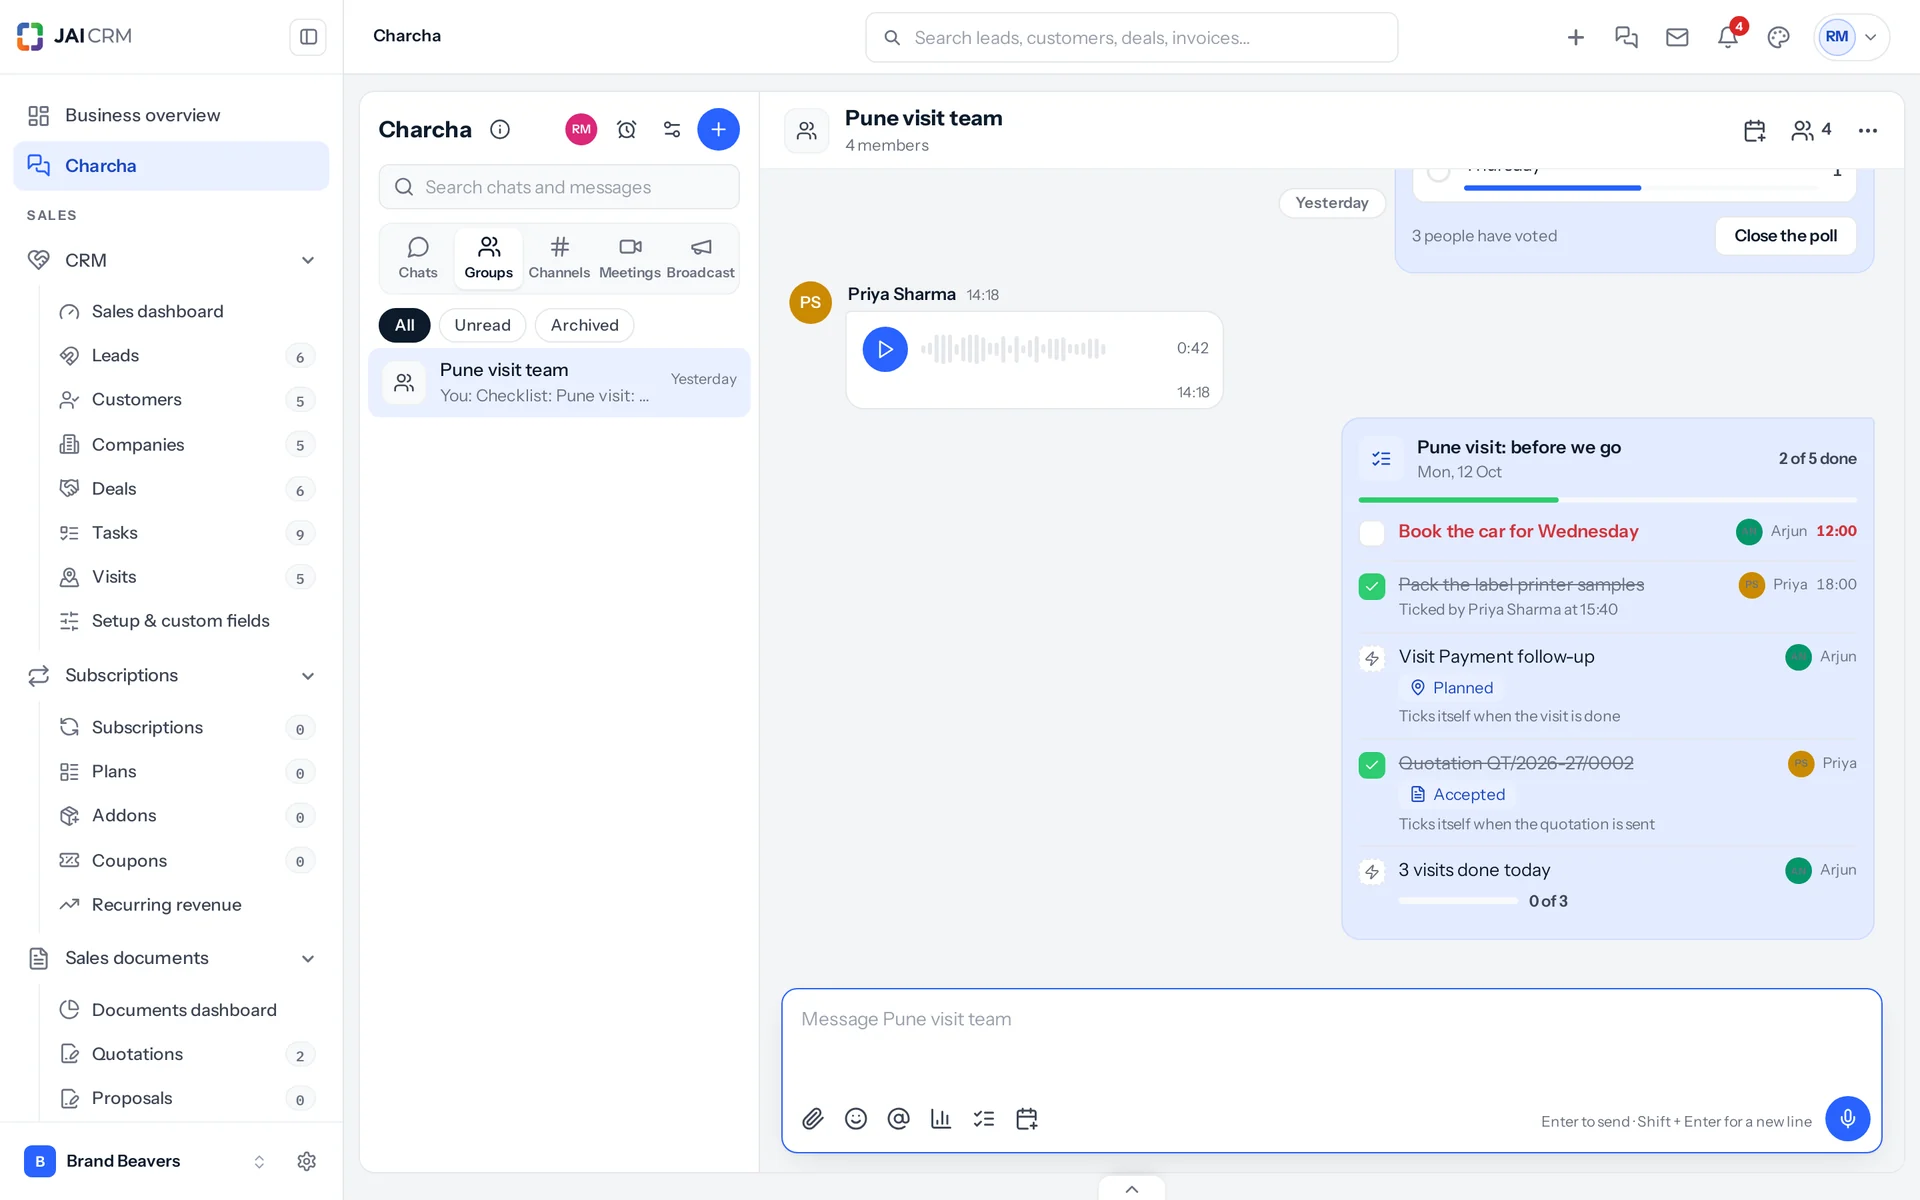Open notifications bell with badge 4
The width and height of the screenshot is (1920, 1200).
[1728, 37]
